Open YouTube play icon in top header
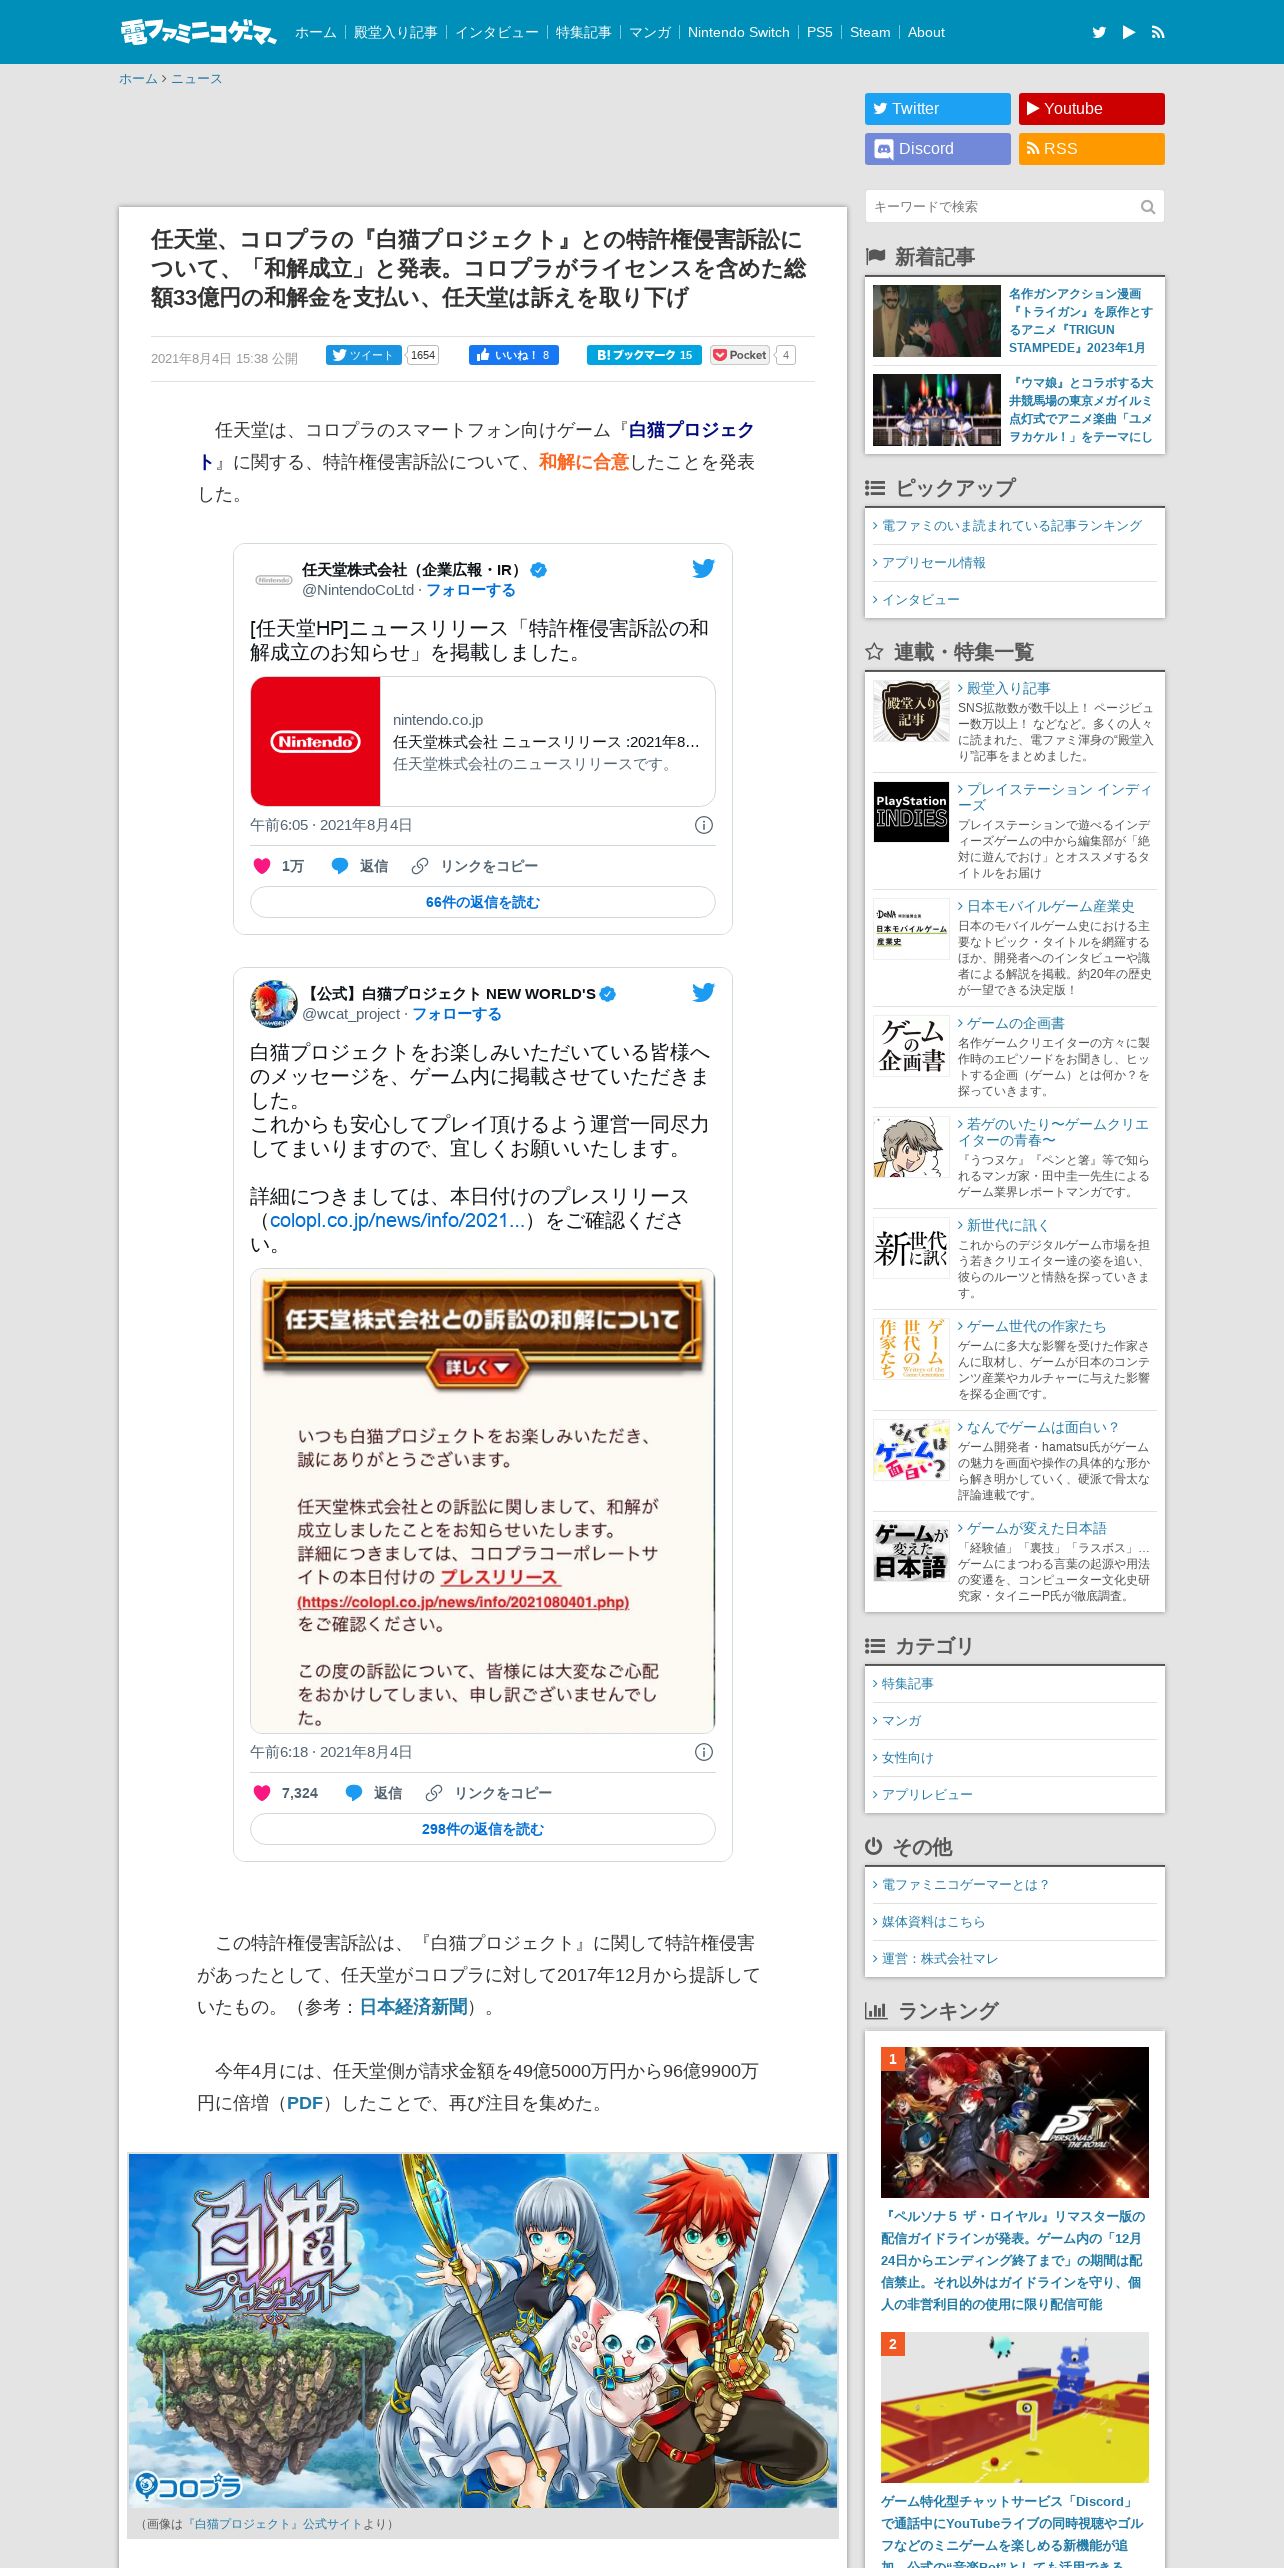Image resolution: width=1284 pixels, height=2568 pixels. [x=1129, y=32]
